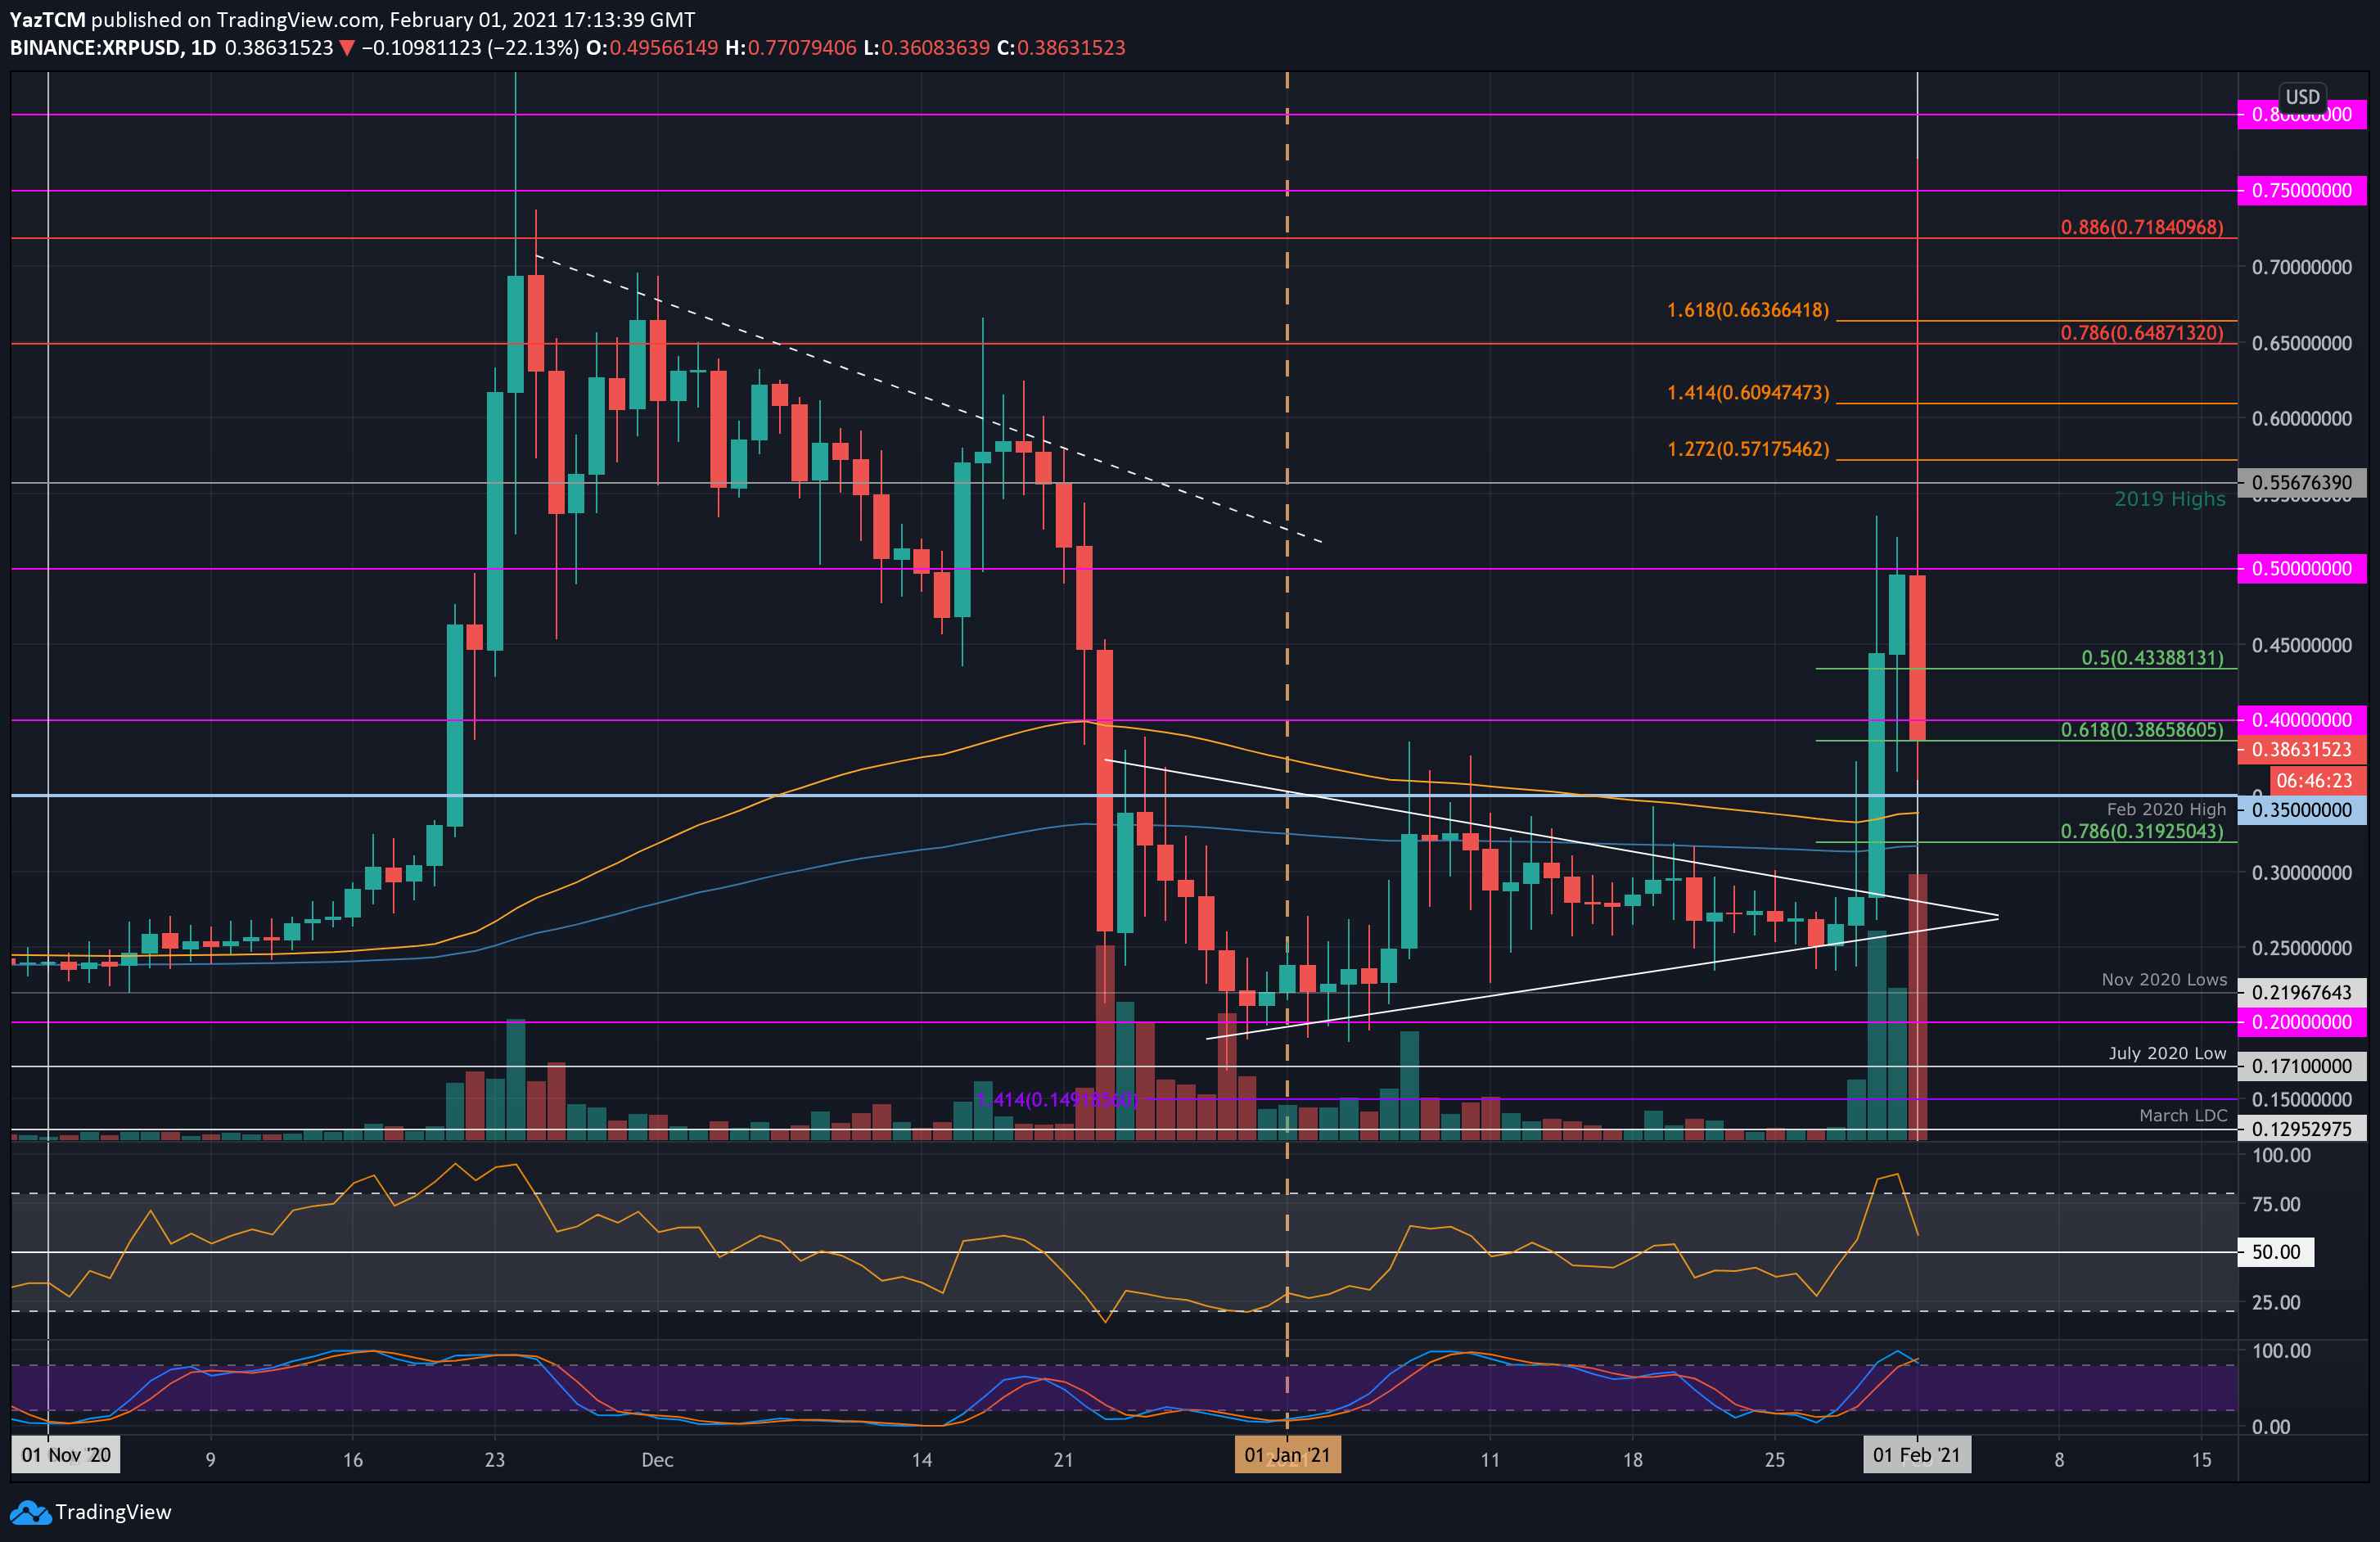The image size is (2380, 1542).
Task: Click the YazTCM author name
Action: pos(48,20)
